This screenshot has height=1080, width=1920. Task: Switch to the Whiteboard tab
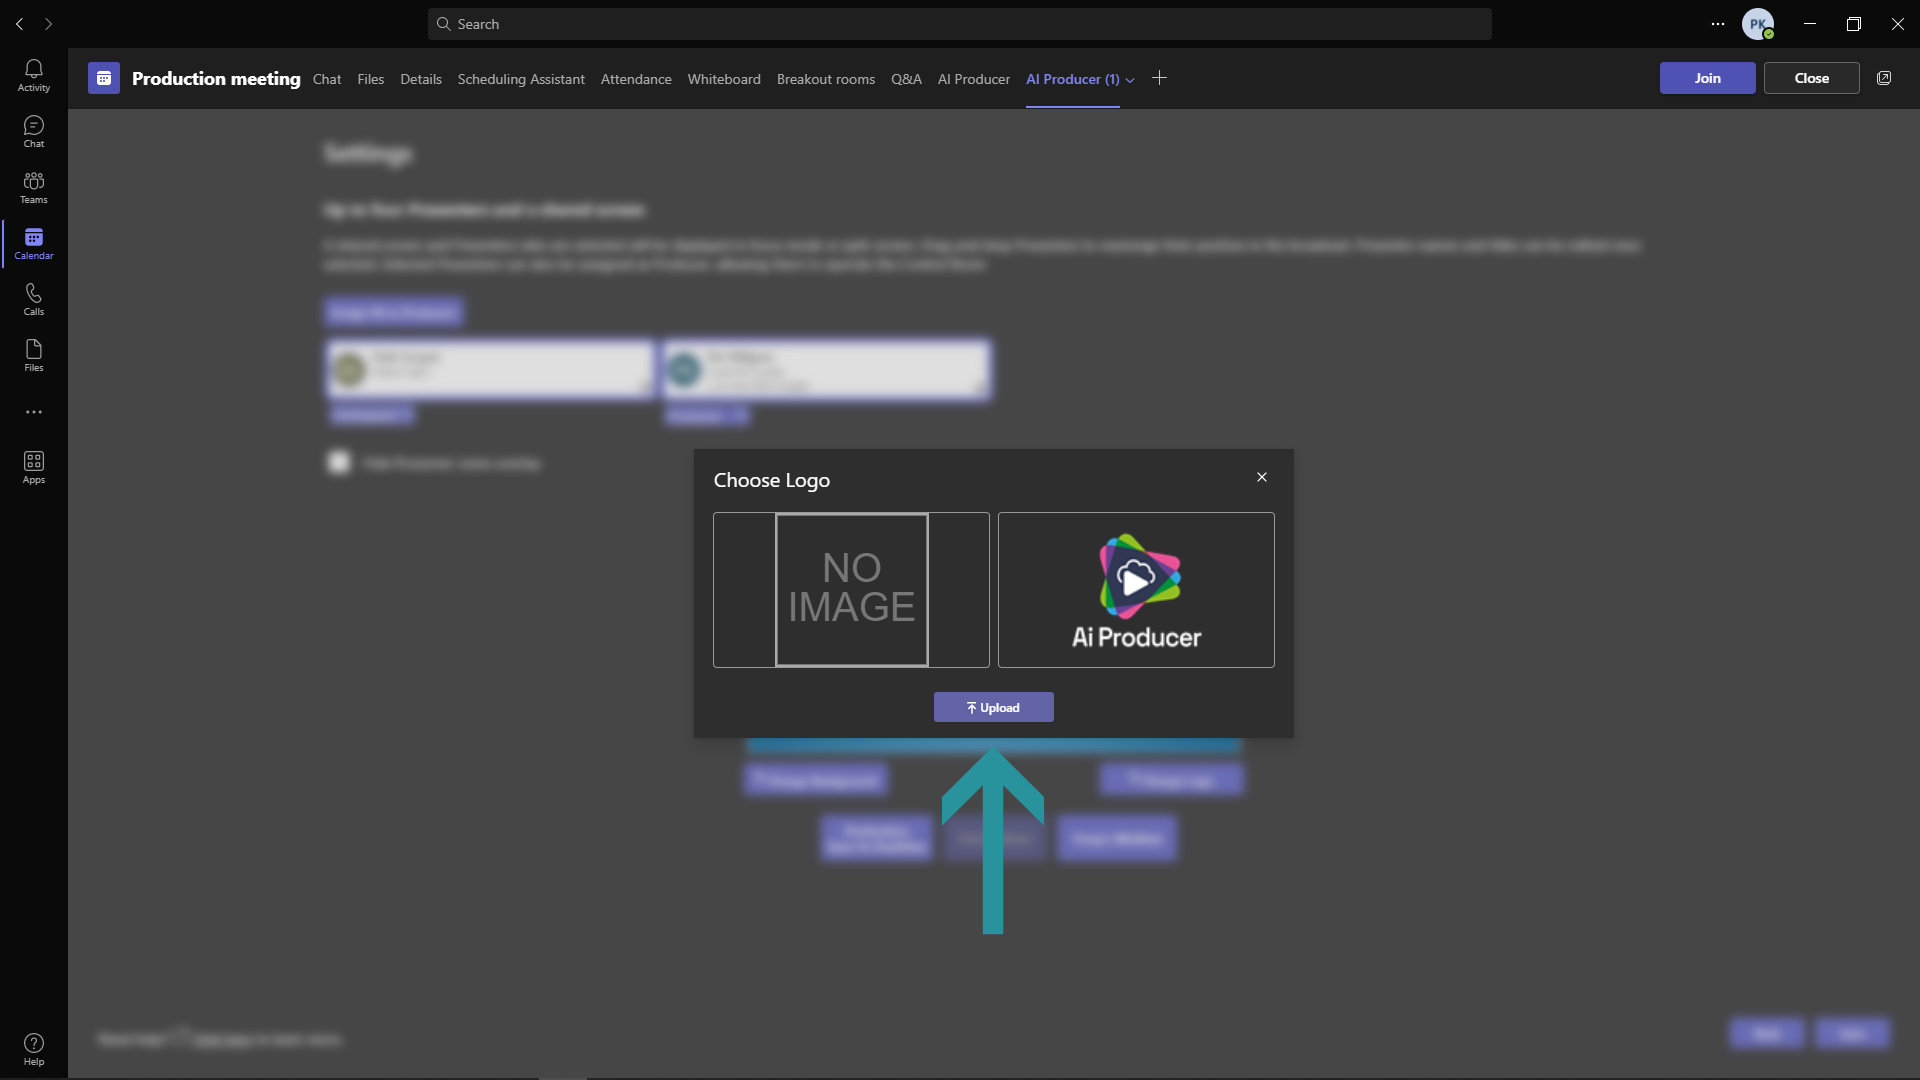(724, 79)
